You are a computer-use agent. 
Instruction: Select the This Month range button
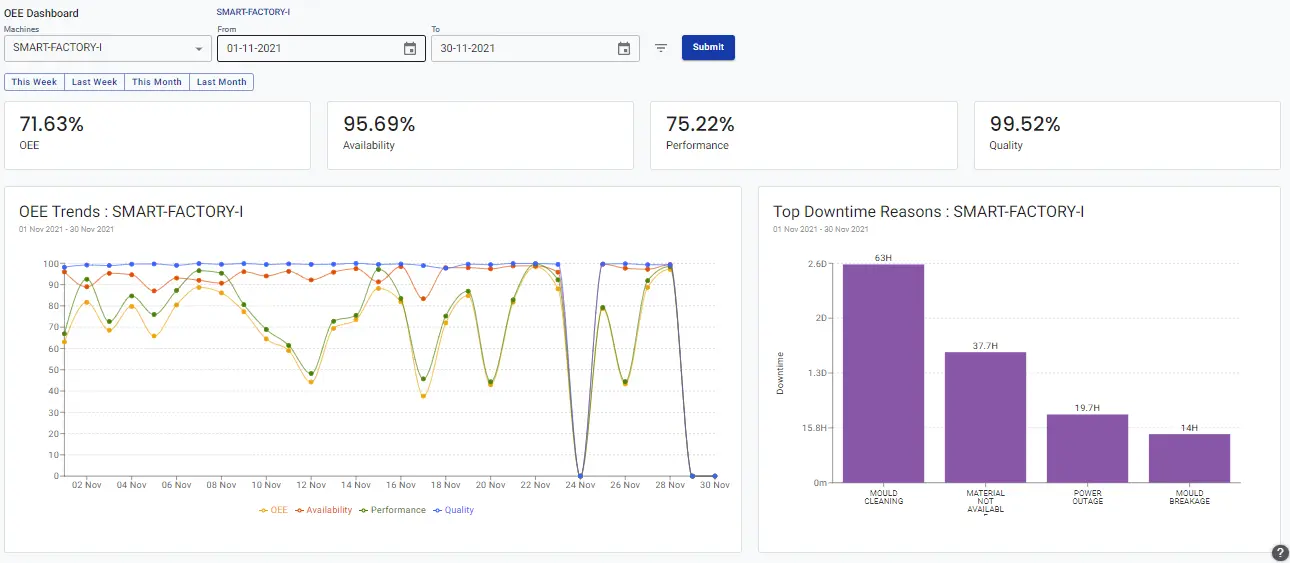click(157, 82)
